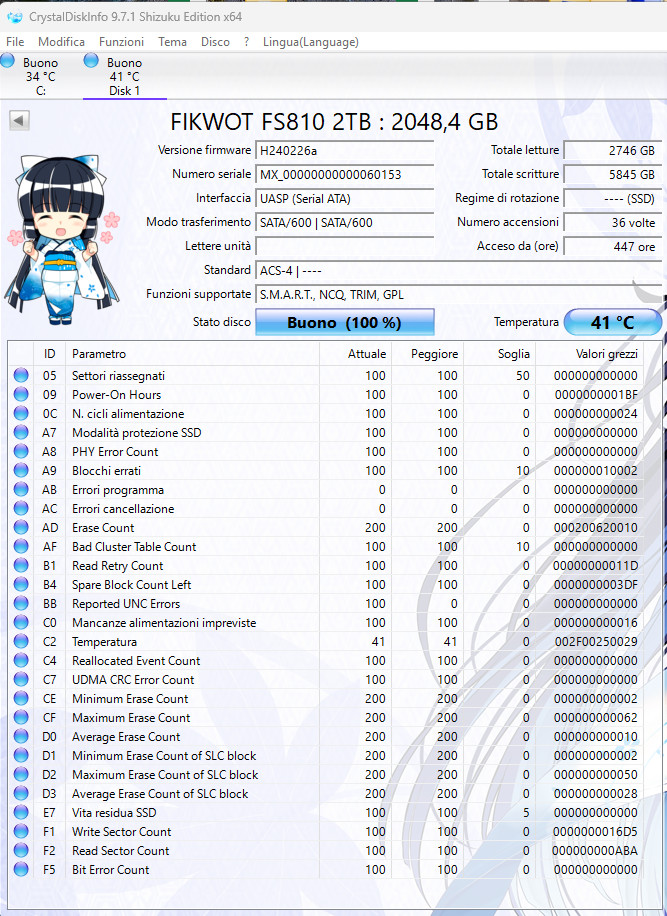Click status orb for Temperatura row
The image size is (667, 916).
[21, 641]
